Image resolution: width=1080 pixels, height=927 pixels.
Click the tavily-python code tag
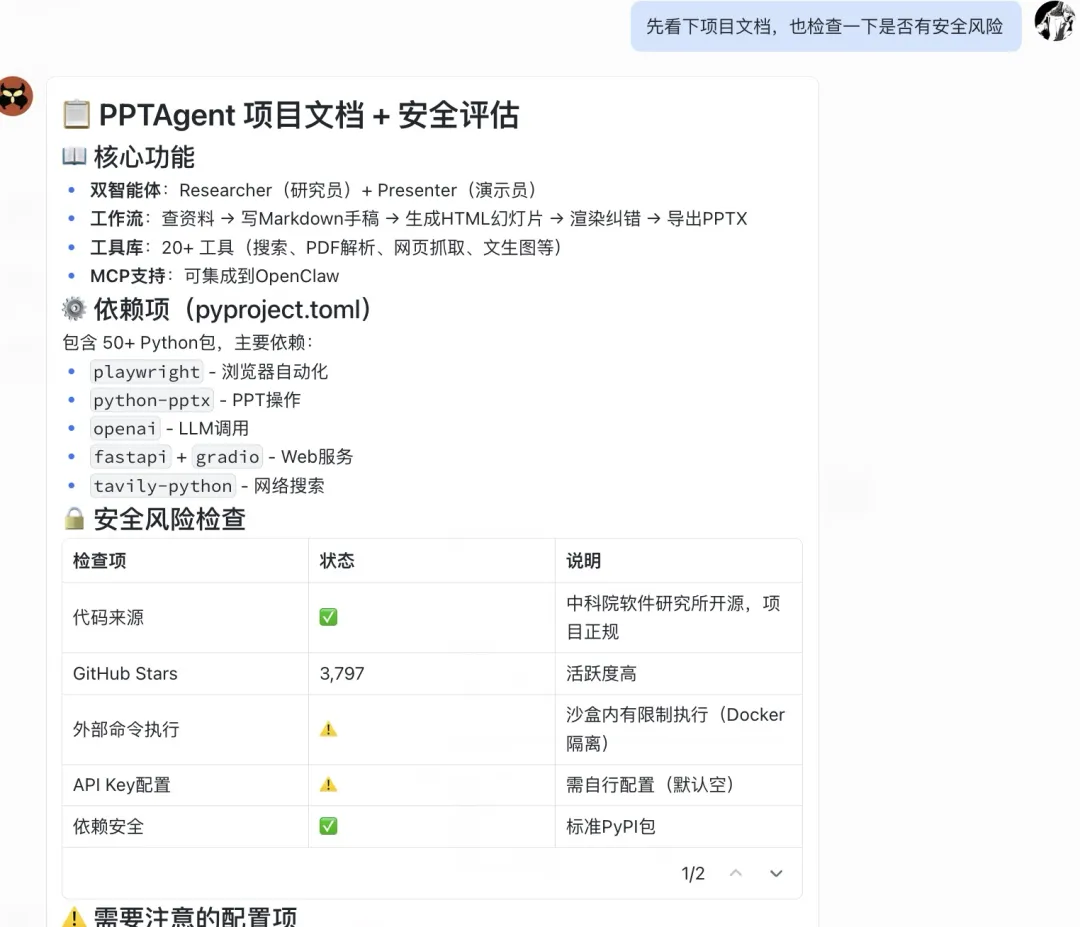(x=163, y=486)
